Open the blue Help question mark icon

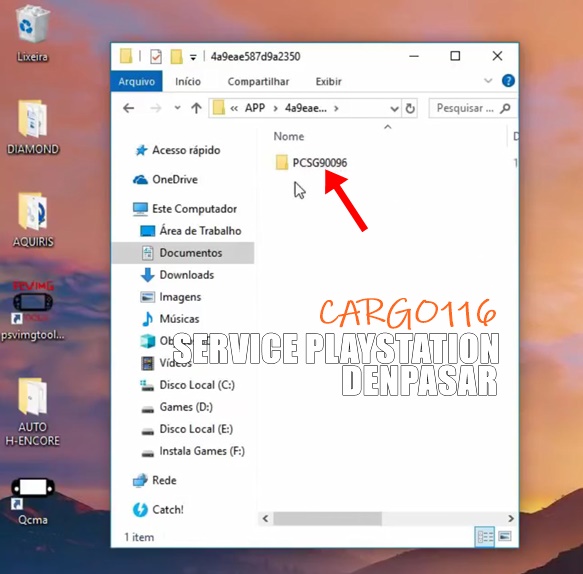click(x=508, y=81)
